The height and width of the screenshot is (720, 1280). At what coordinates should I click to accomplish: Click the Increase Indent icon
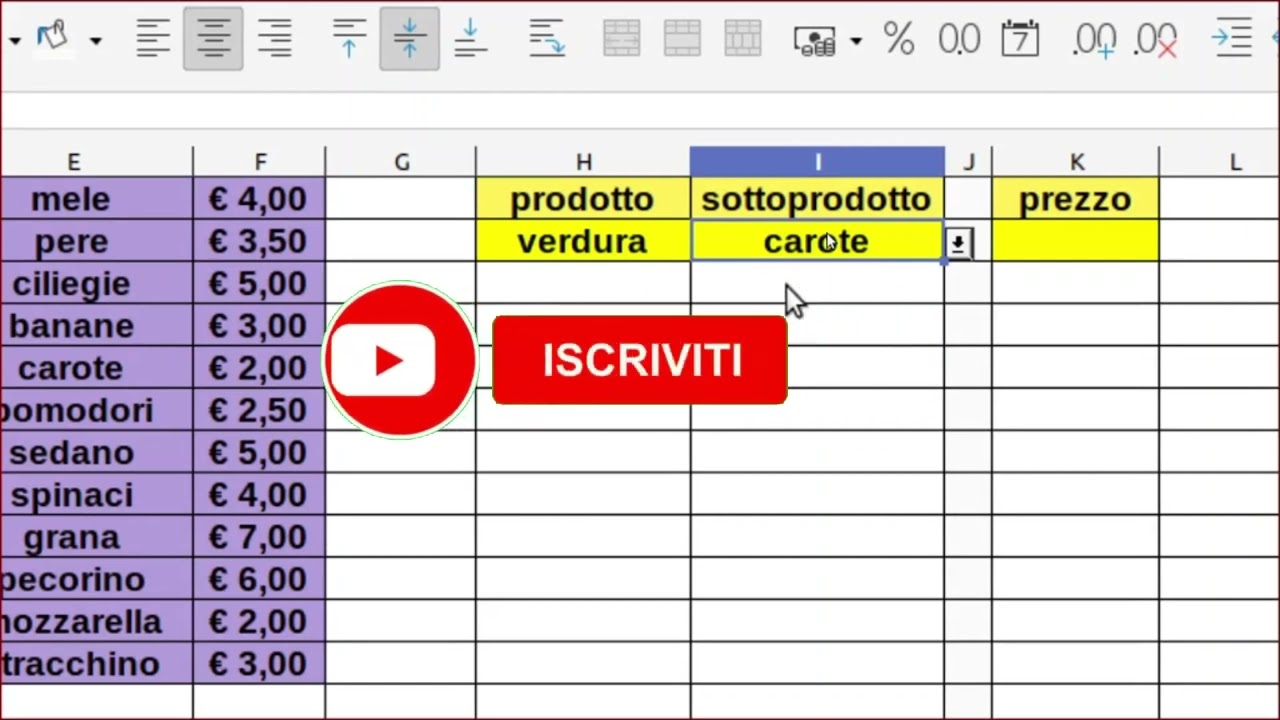click(1231, 39)
